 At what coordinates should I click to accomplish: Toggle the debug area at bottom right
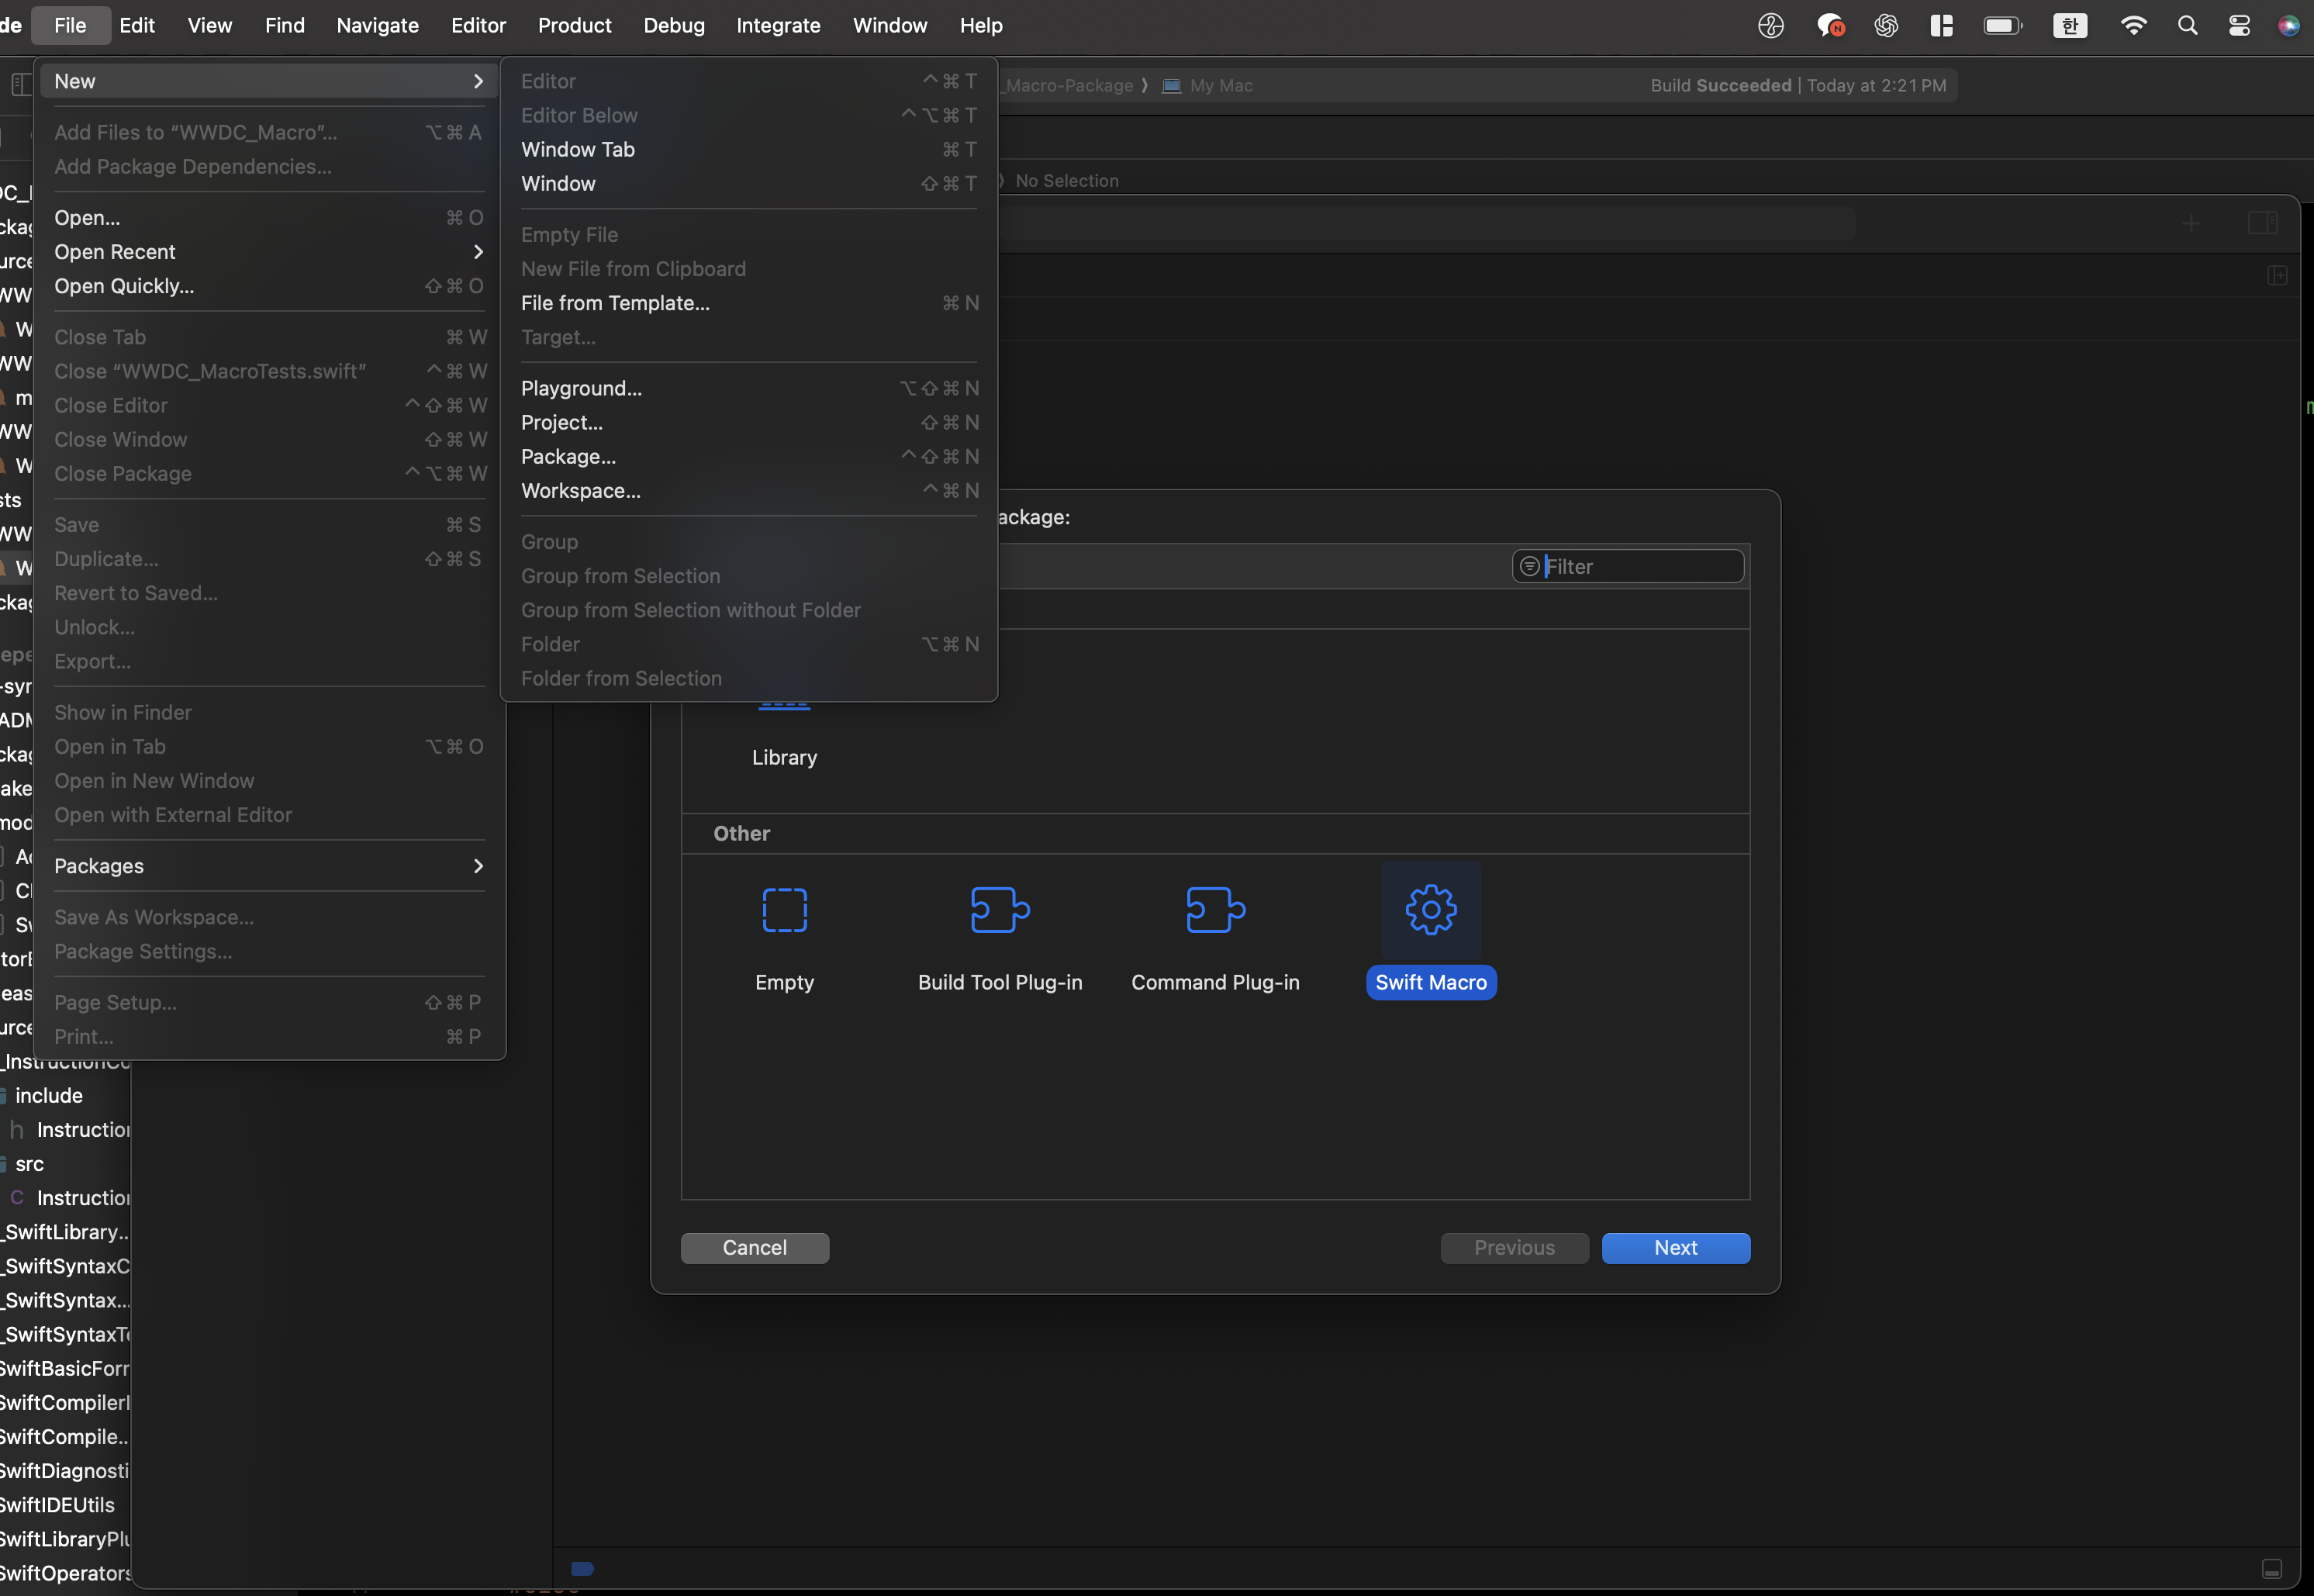2271,1568
